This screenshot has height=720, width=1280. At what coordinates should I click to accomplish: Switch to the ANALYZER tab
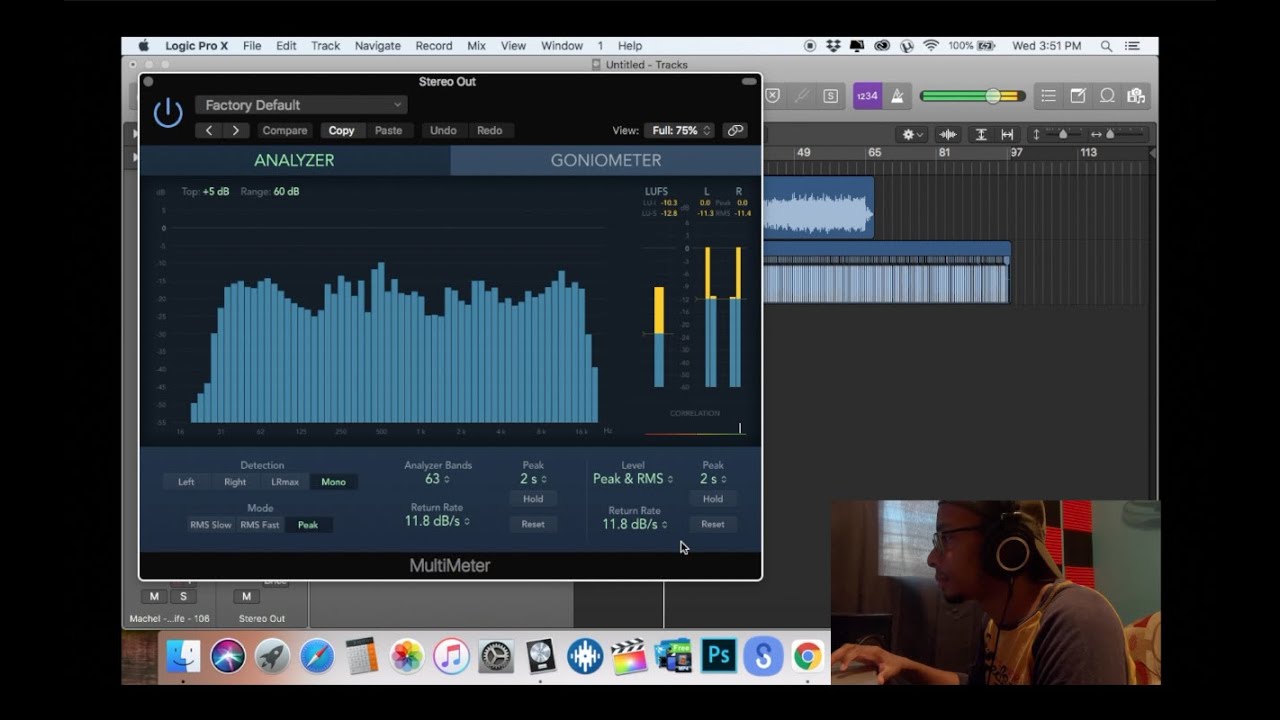click(294, 160)
